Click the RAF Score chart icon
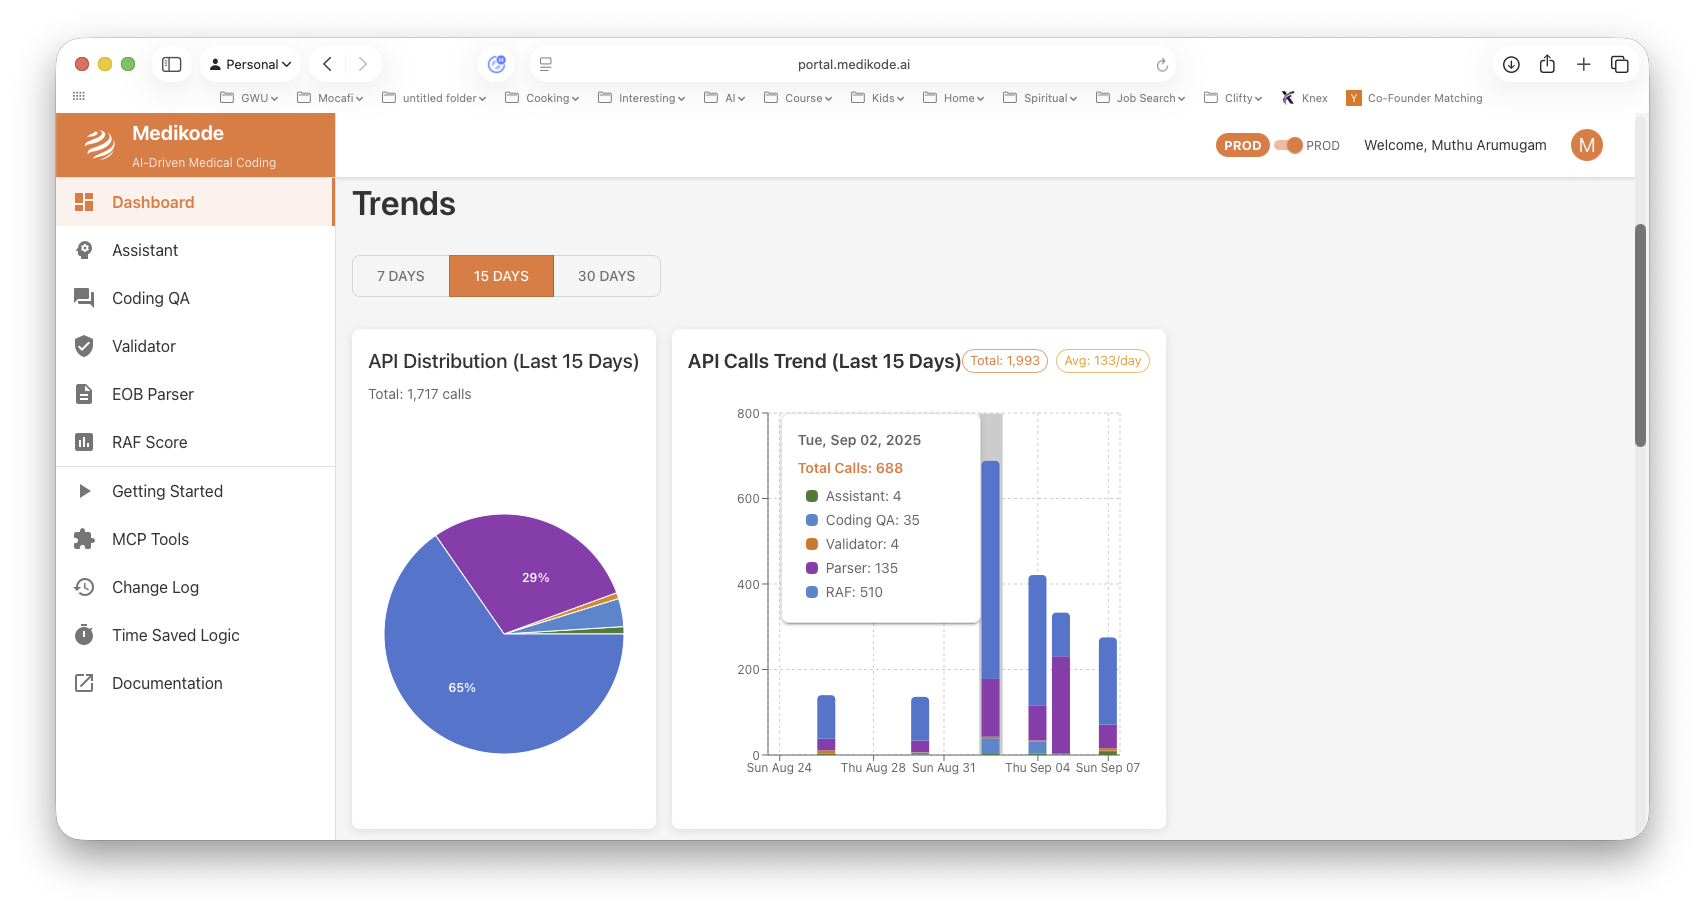This screenshot has width=1705, height=914. click(84, 442)
